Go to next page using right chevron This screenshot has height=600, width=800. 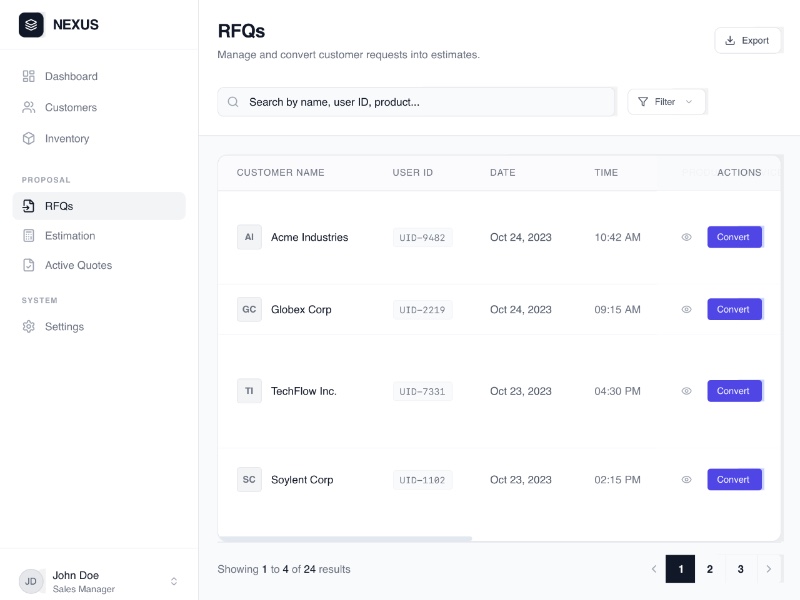pos(768,569)
